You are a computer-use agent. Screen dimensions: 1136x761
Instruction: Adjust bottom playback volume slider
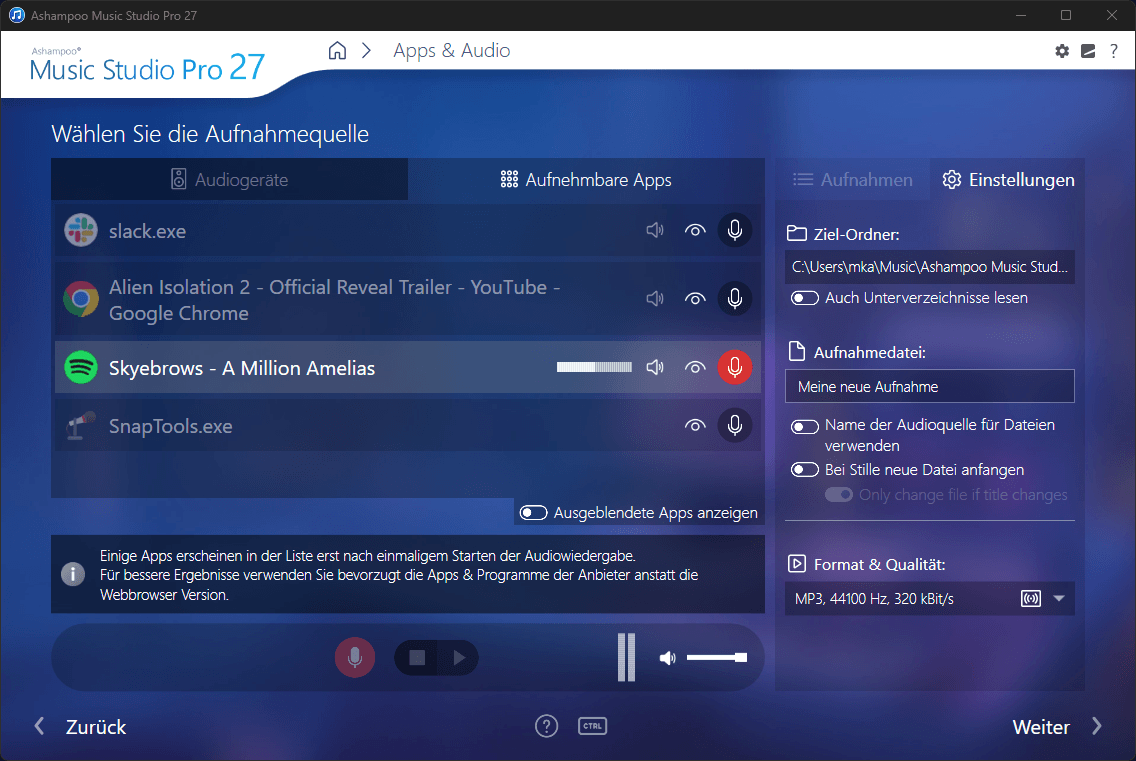[x=717, y=657]
